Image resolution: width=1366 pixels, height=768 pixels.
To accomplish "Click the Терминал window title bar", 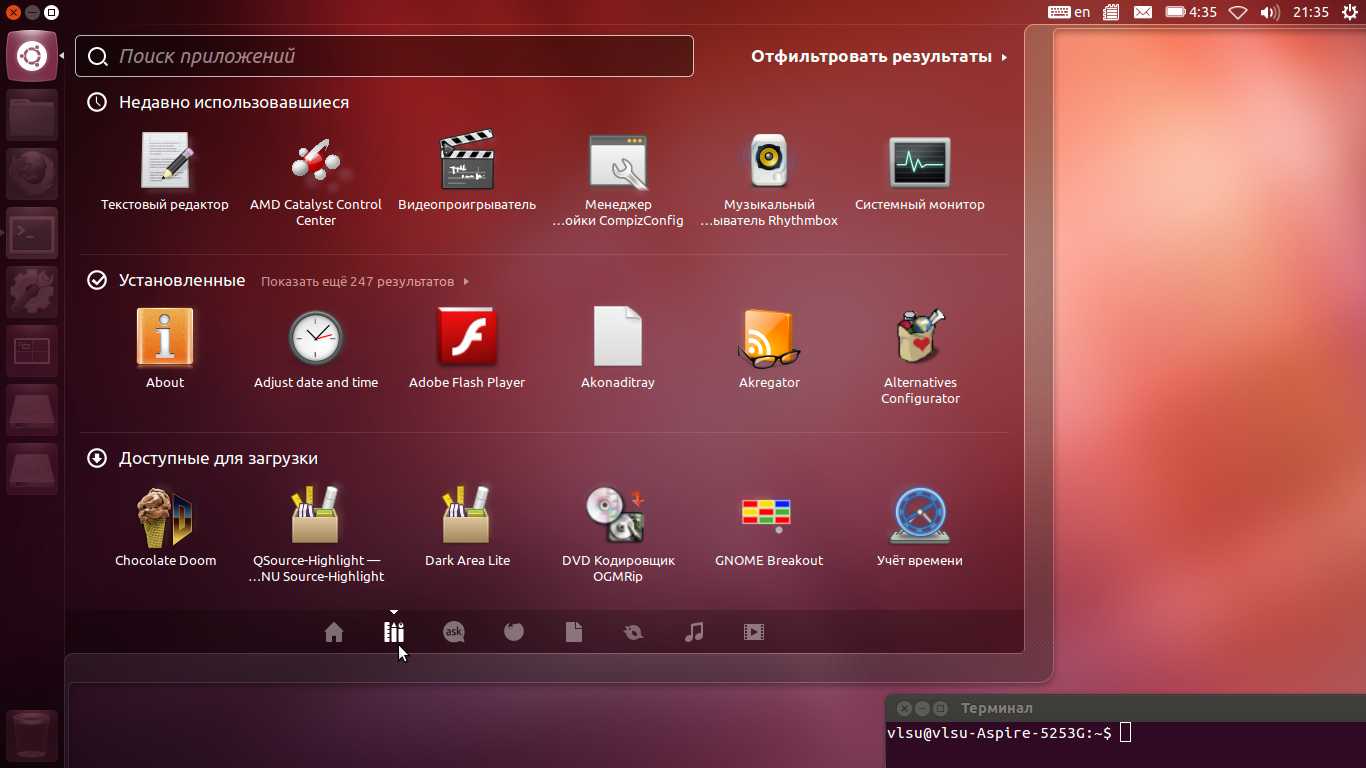I will (1126, 708).
